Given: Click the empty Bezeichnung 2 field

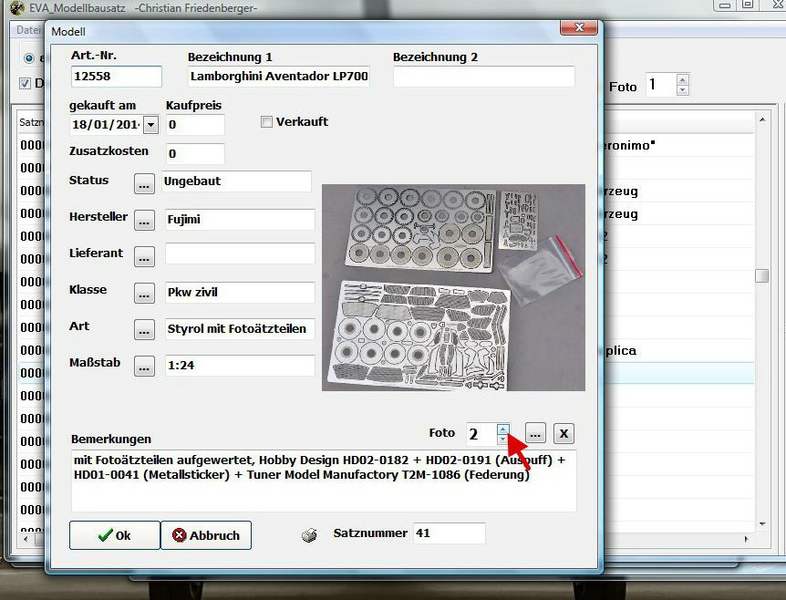Looking at the screenshot, I should click(484, 76).
